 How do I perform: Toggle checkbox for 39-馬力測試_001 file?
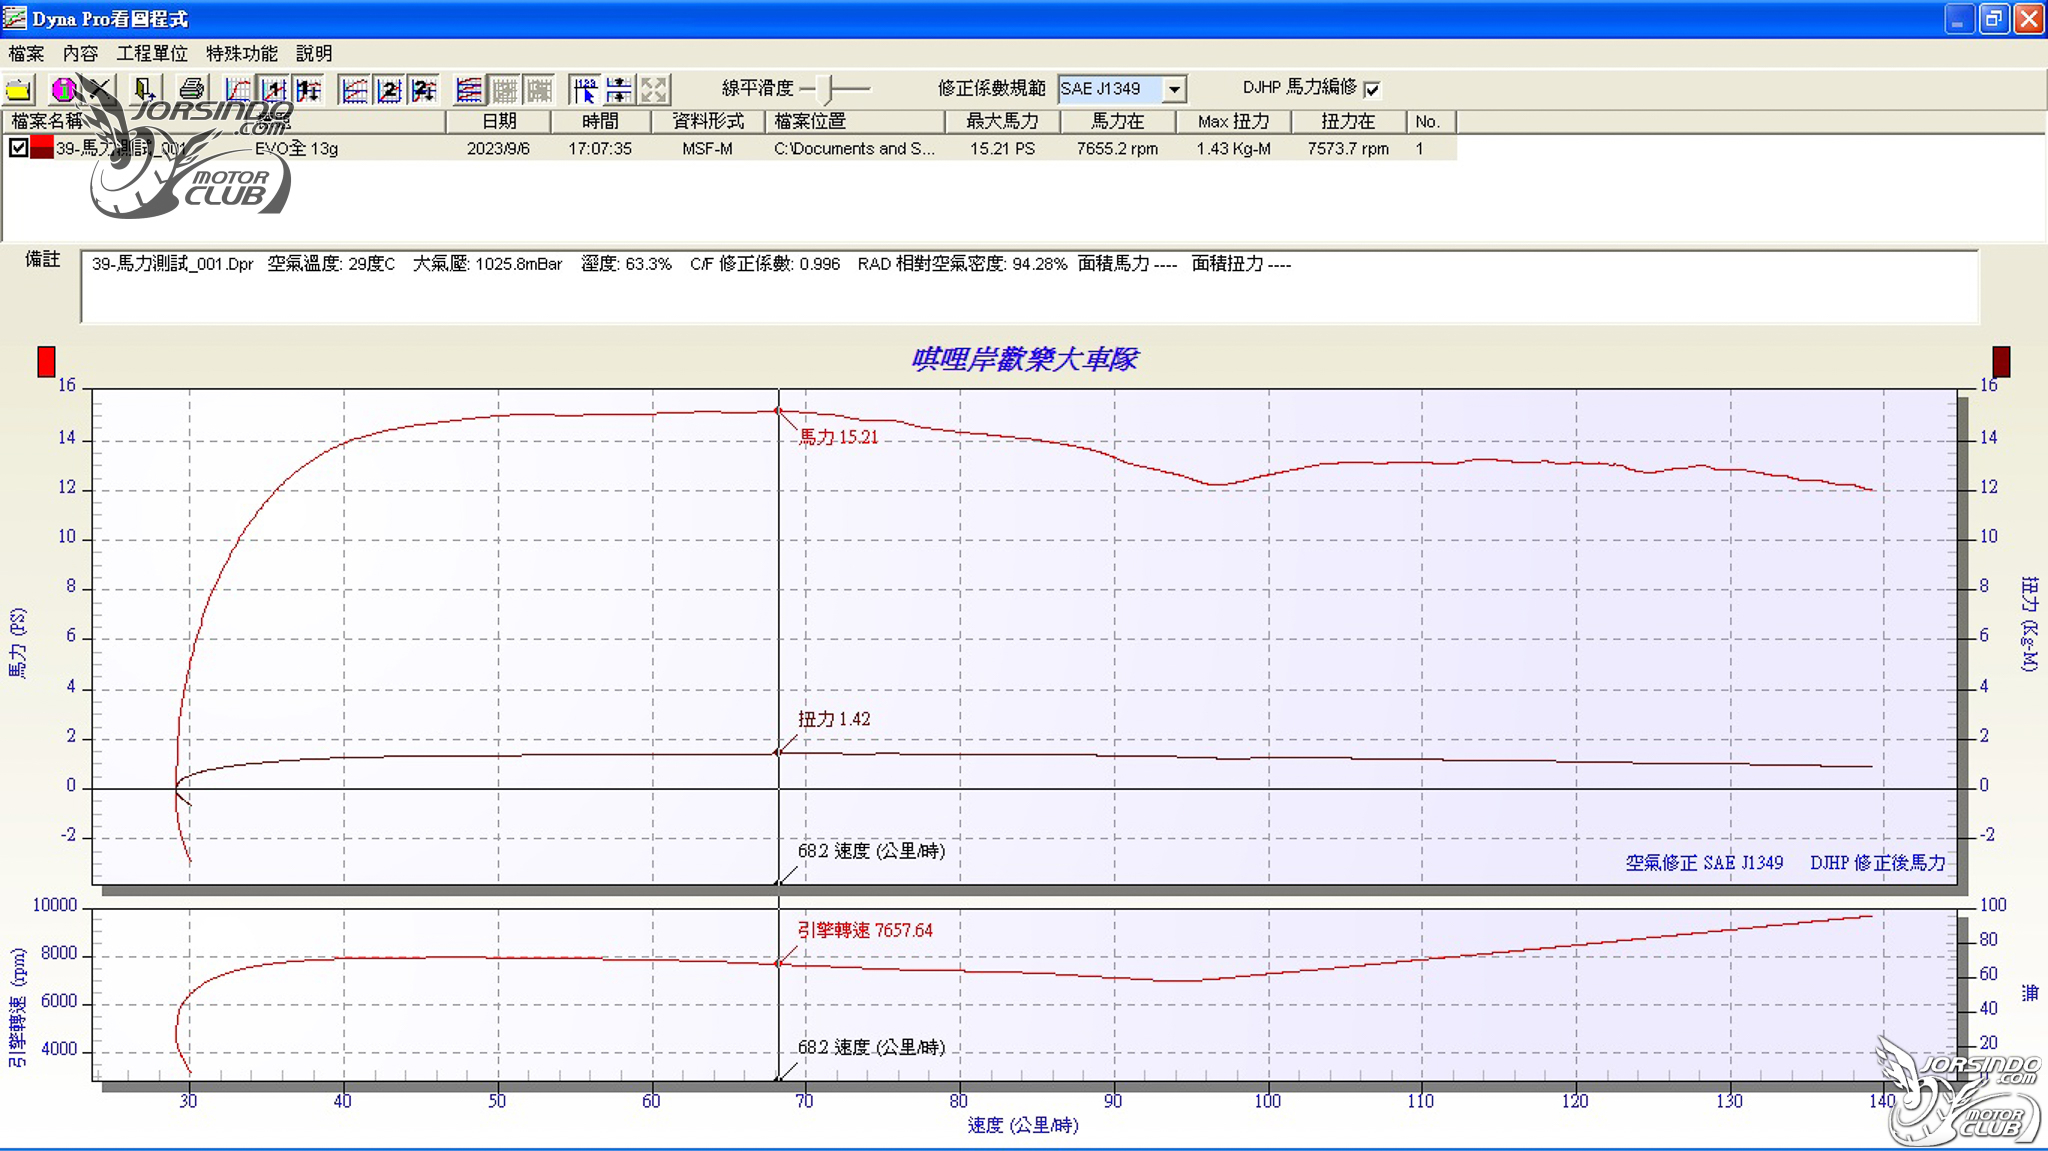[x=18, y=148]
